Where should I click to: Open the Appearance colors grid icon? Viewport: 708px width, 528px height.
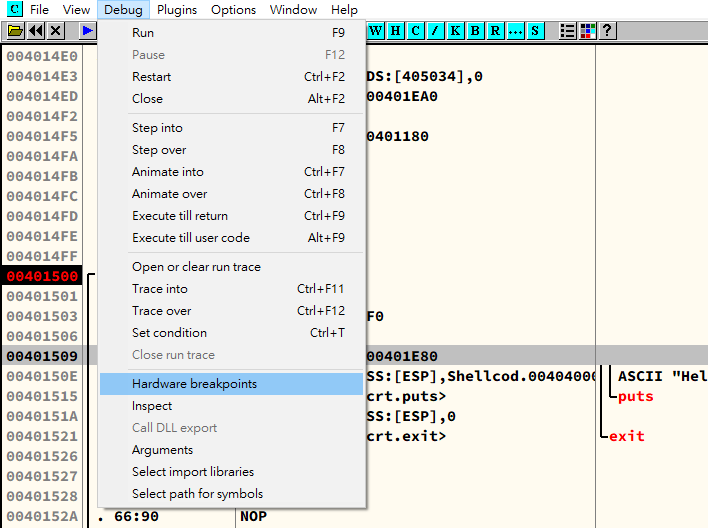pyautogui.click(x=587, y=31)
